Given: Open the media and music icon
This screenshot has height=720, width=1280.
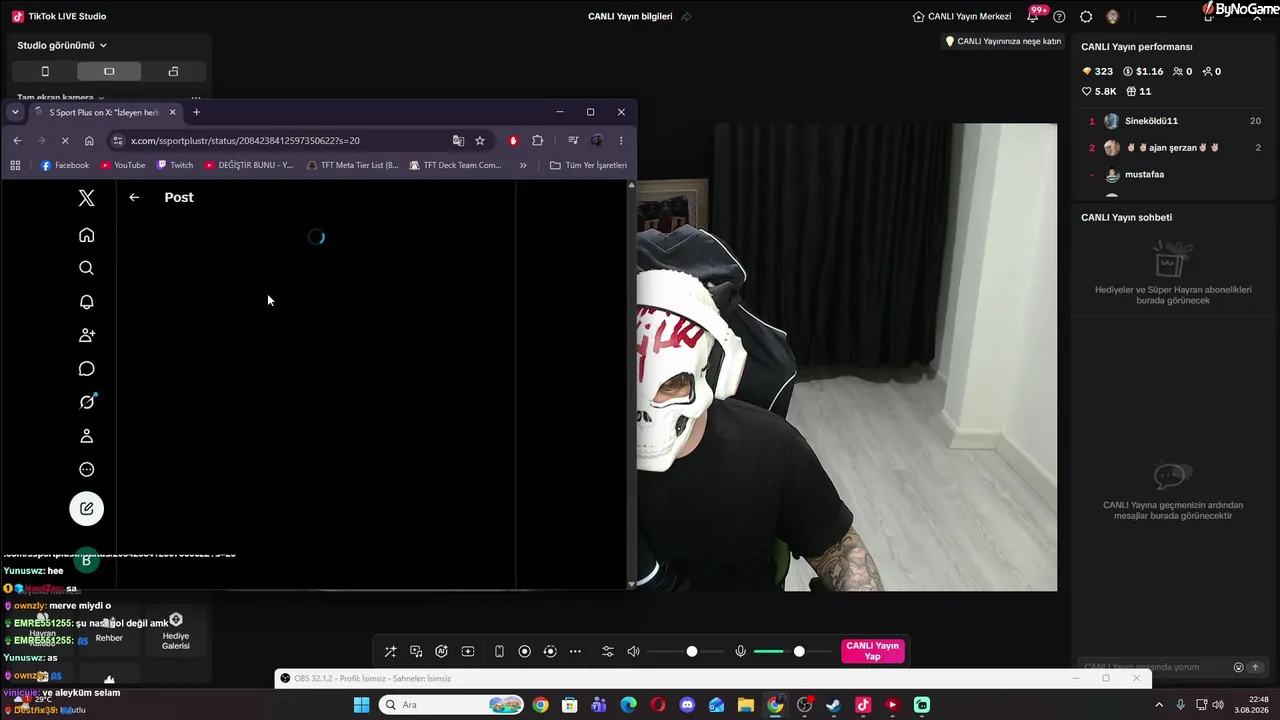Looking at the screenshot, I should pos(416,652).
